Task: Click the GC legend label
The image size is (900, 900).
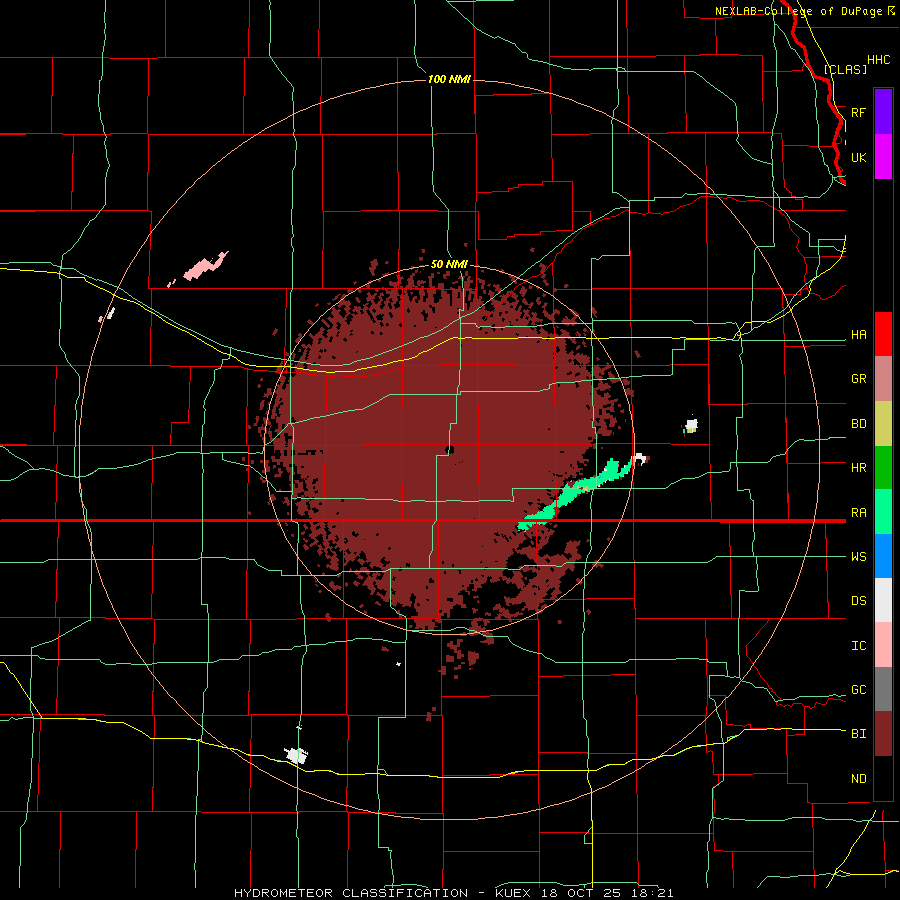Action: [x=858, y=689]
